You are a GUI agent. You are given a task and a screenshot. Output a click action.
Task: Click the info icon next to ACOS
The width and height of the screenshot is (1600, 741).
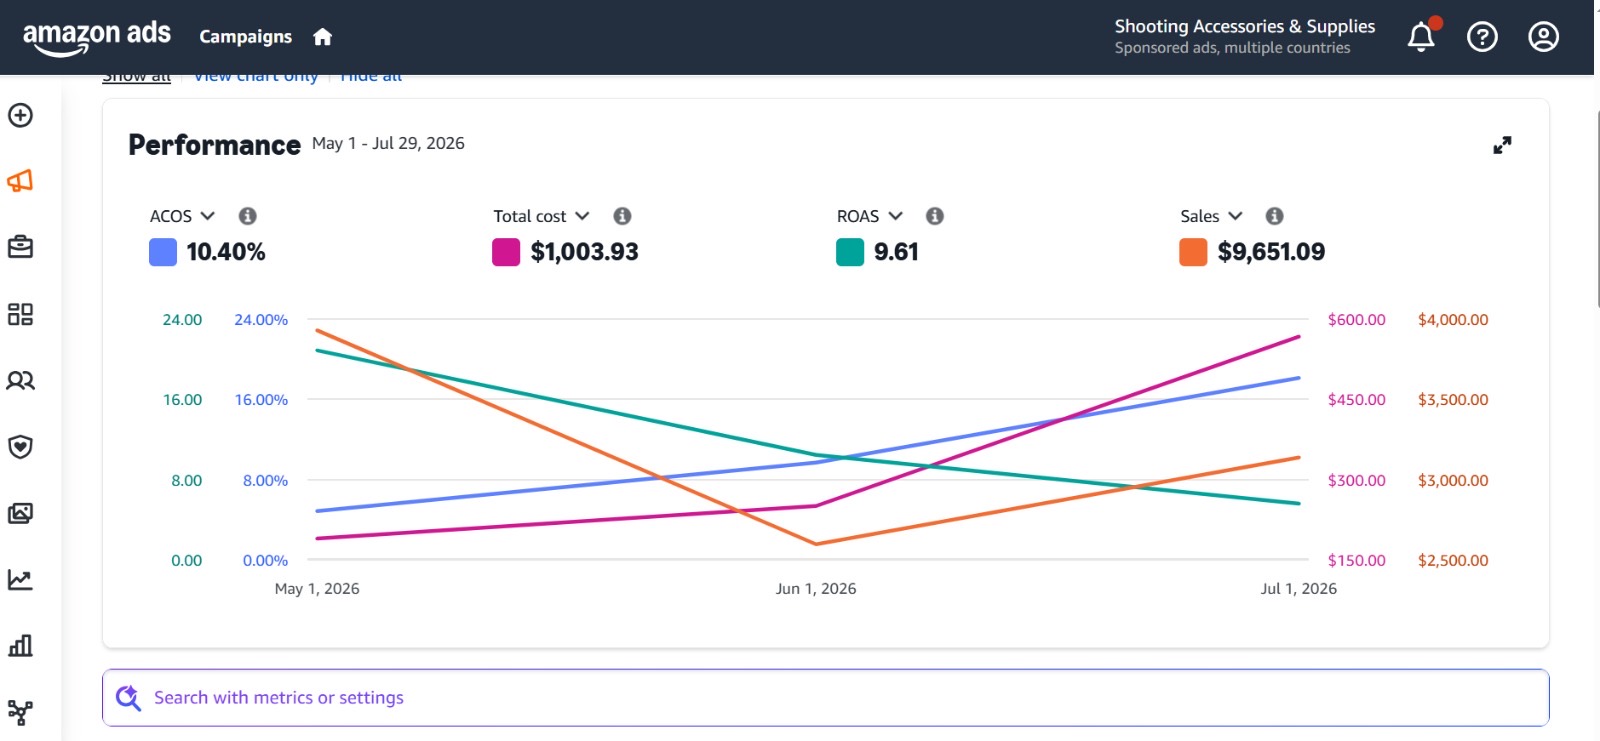(248, 216)
